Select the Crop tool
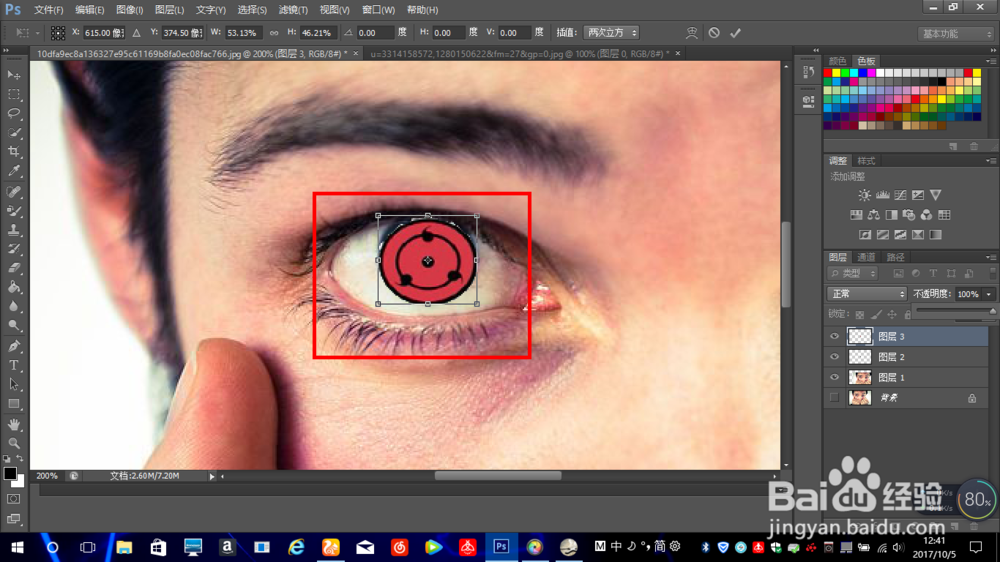The width and height of the screenshot is (1000, 562). pos(14,152)
